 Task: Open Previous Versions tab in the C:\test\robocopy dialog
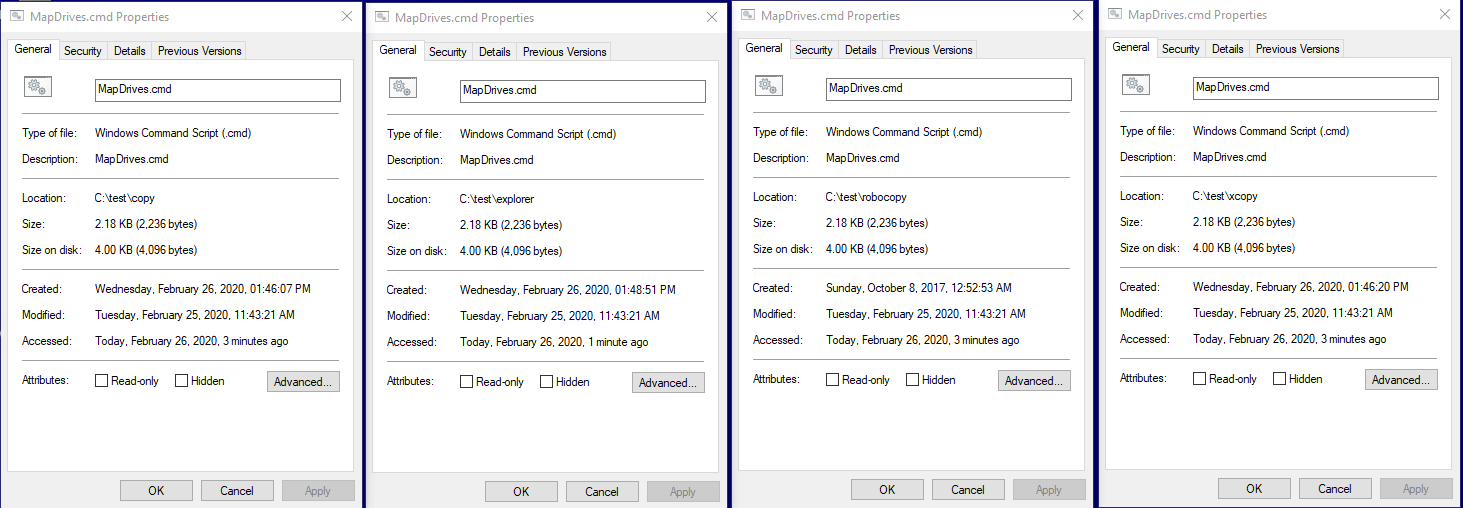pyautogui.click(x=930, y=50)
